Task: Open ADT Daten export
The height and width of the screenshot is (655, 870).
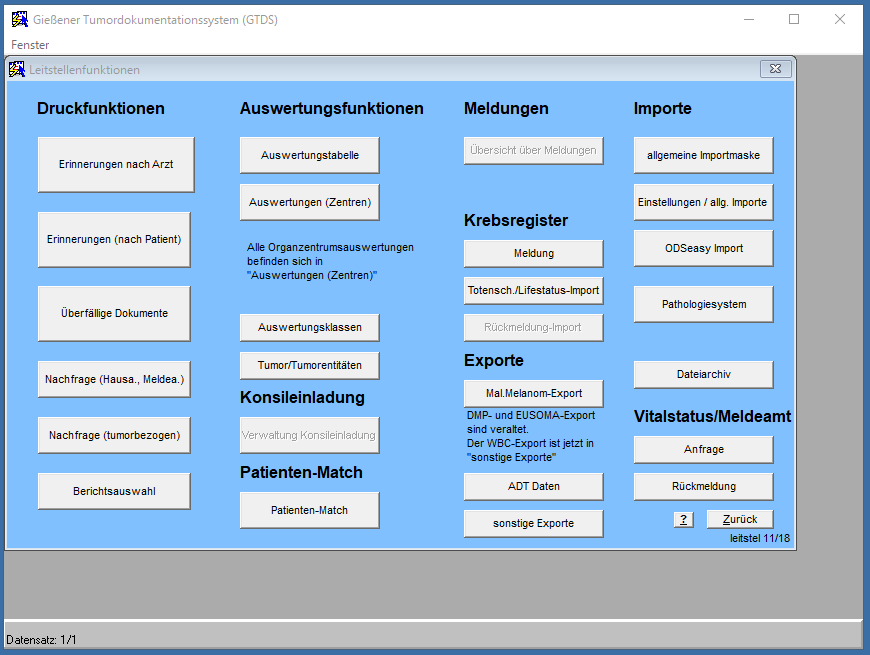Action: [533, 486]
